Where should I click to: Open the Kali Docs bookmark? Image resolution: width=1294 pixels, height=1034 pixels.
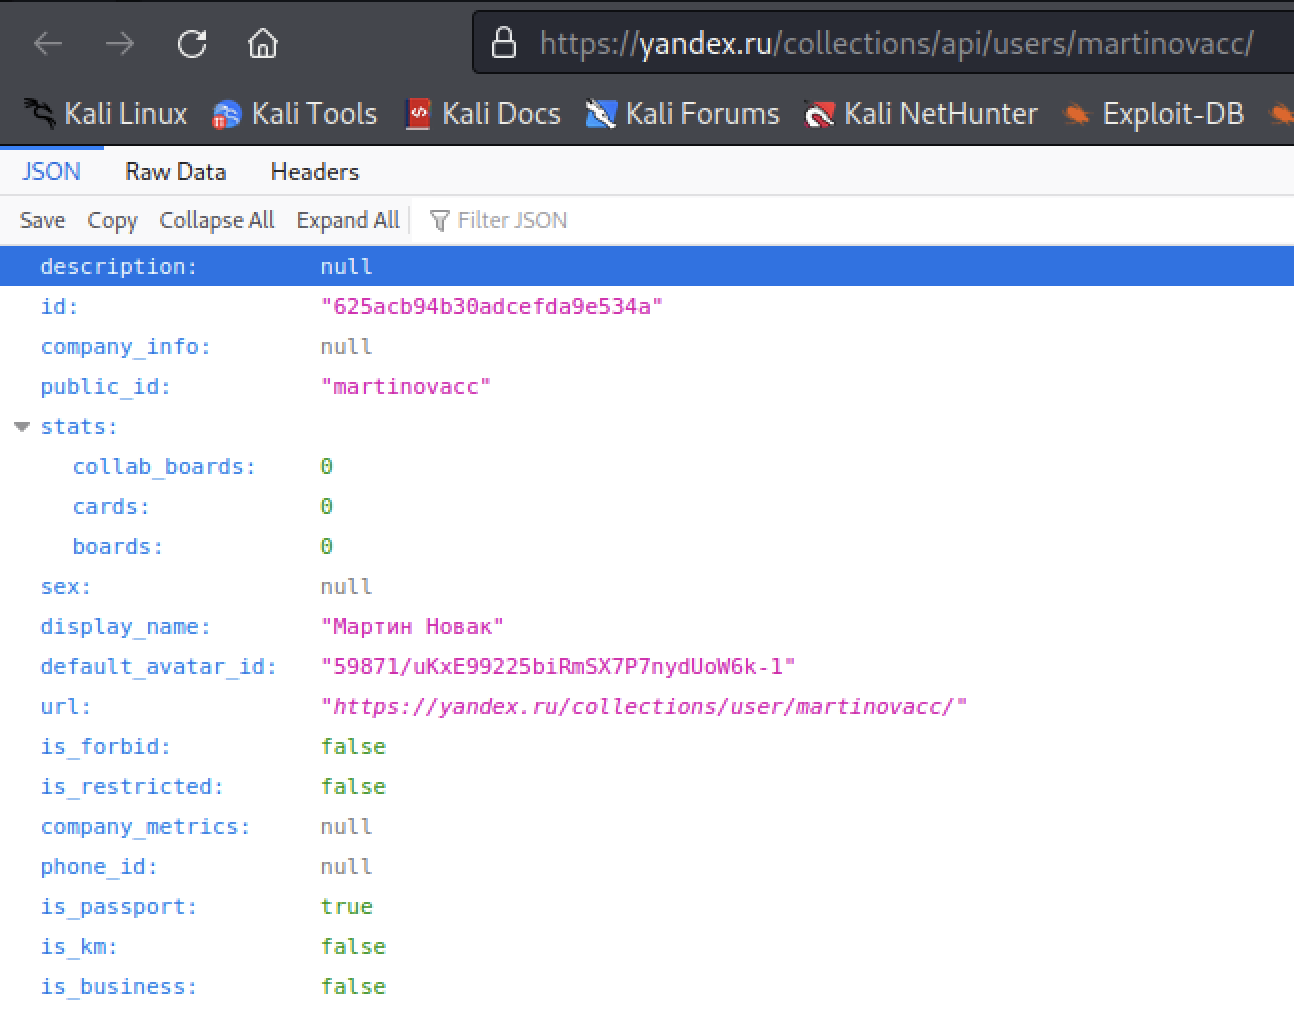[x=483, y=115]
